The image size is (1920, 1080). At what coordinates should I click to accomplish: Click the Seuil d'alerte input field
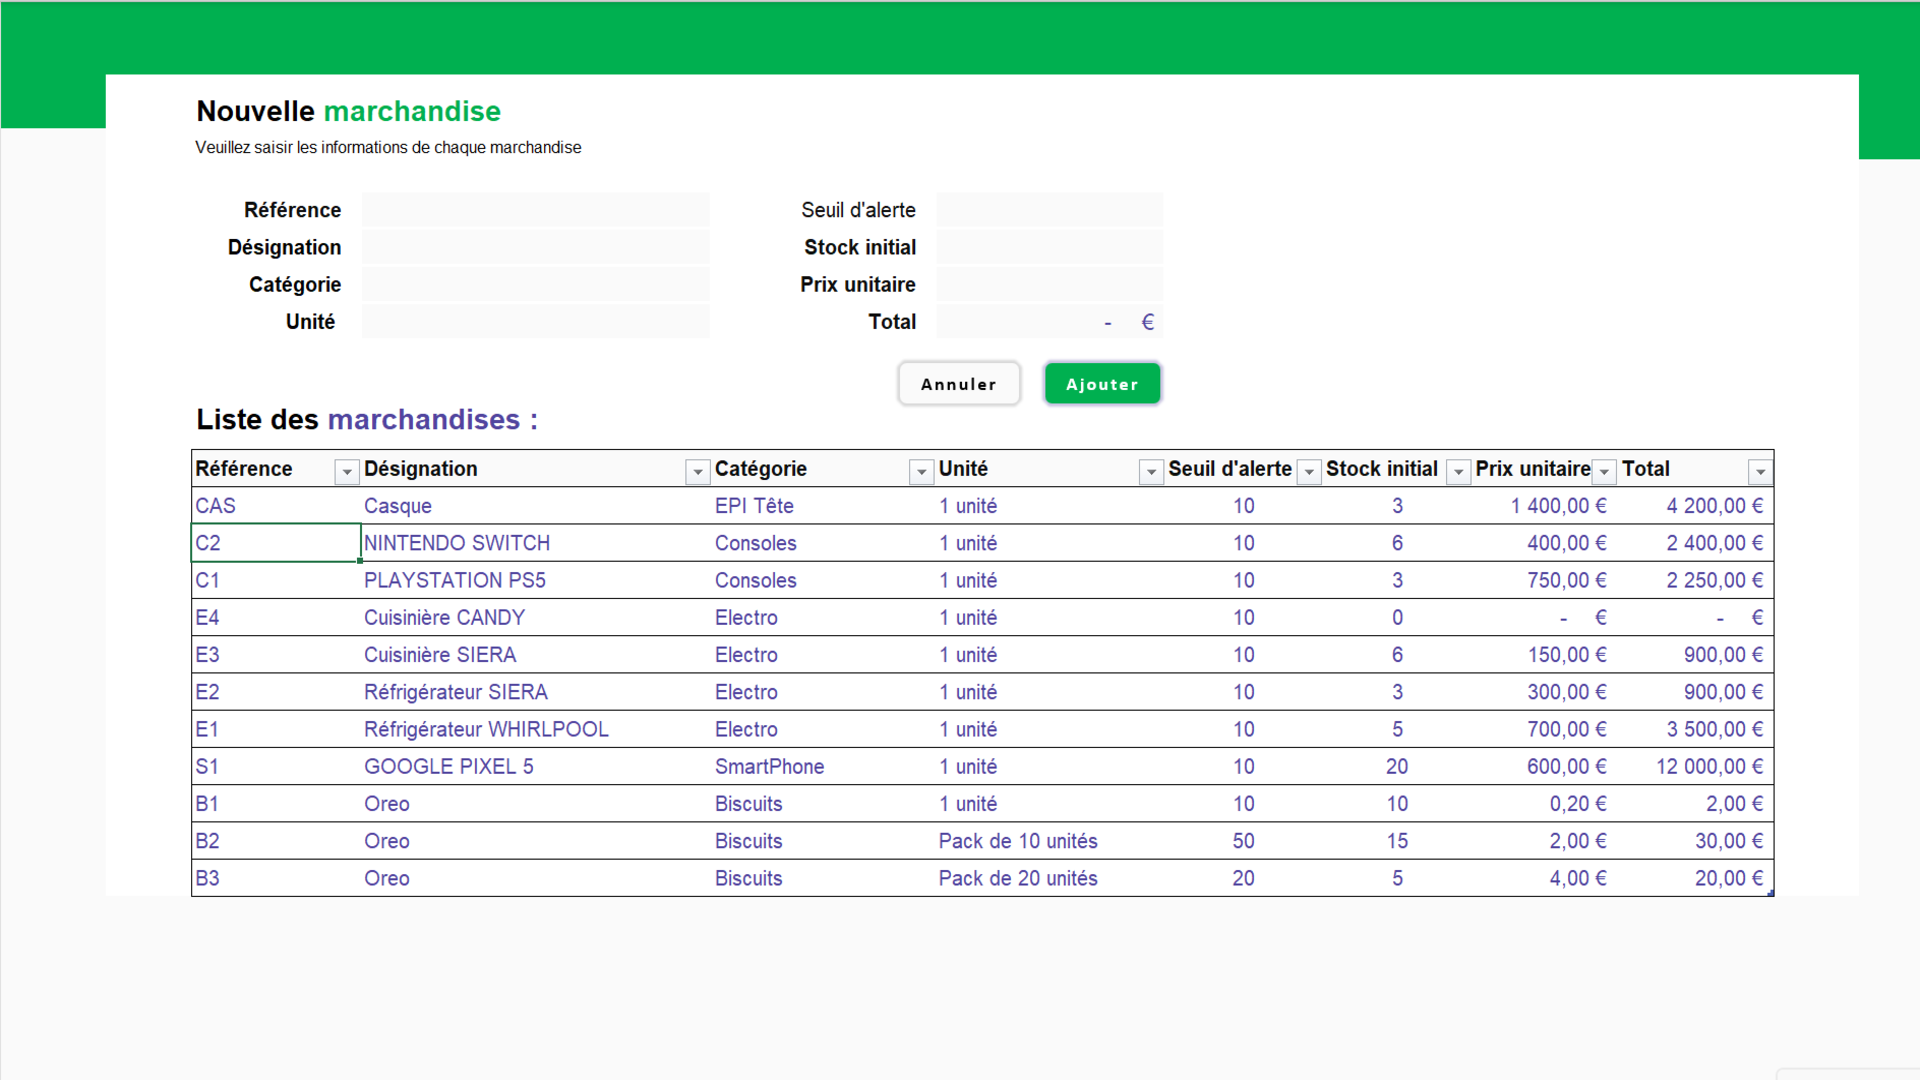coord(1049,210)
